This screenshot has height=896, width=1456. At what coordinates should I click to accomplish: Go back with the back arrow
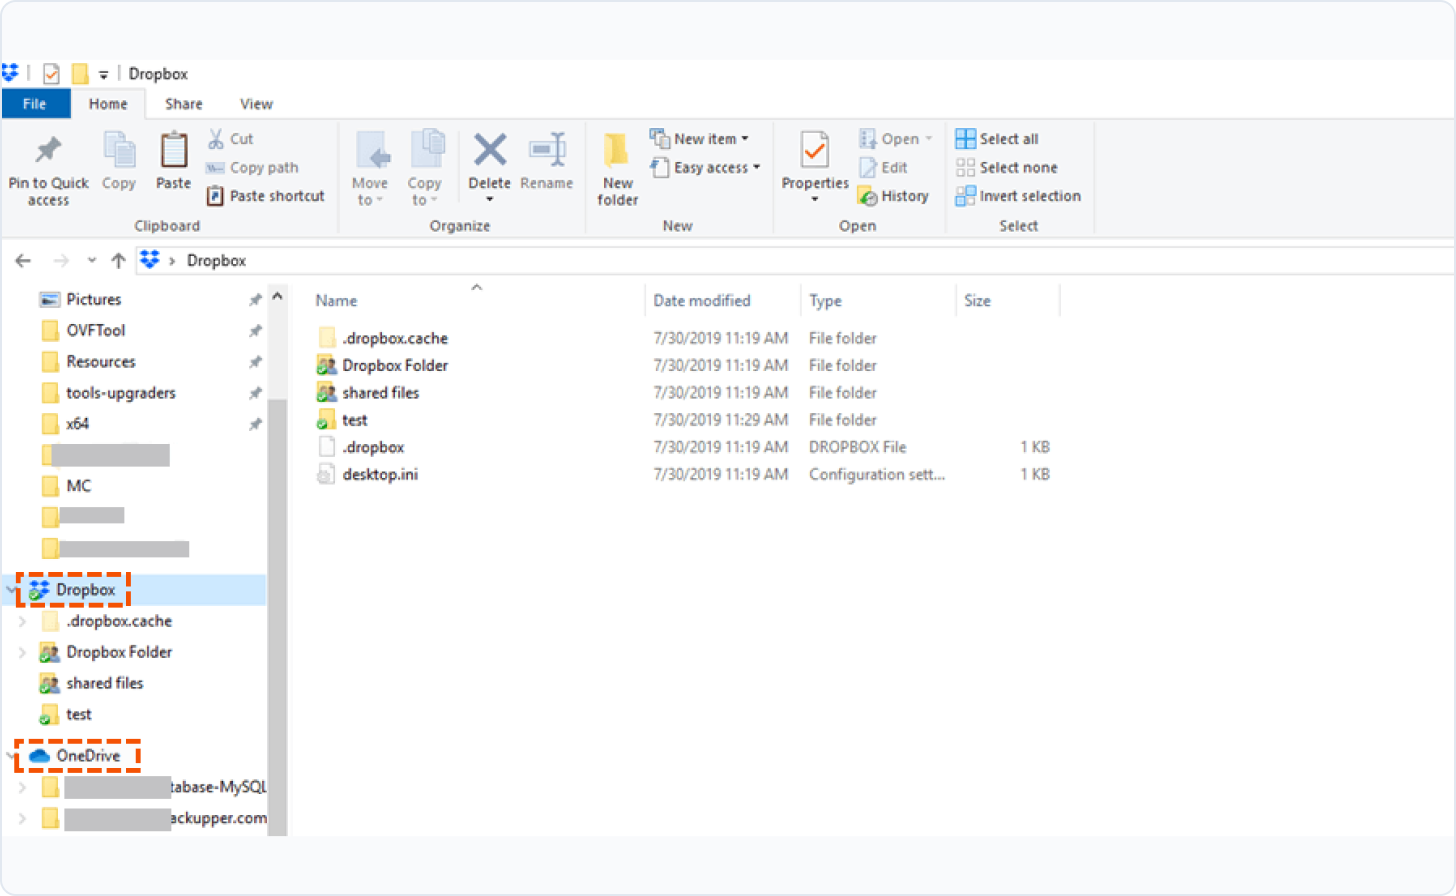(x=23, y=261)
